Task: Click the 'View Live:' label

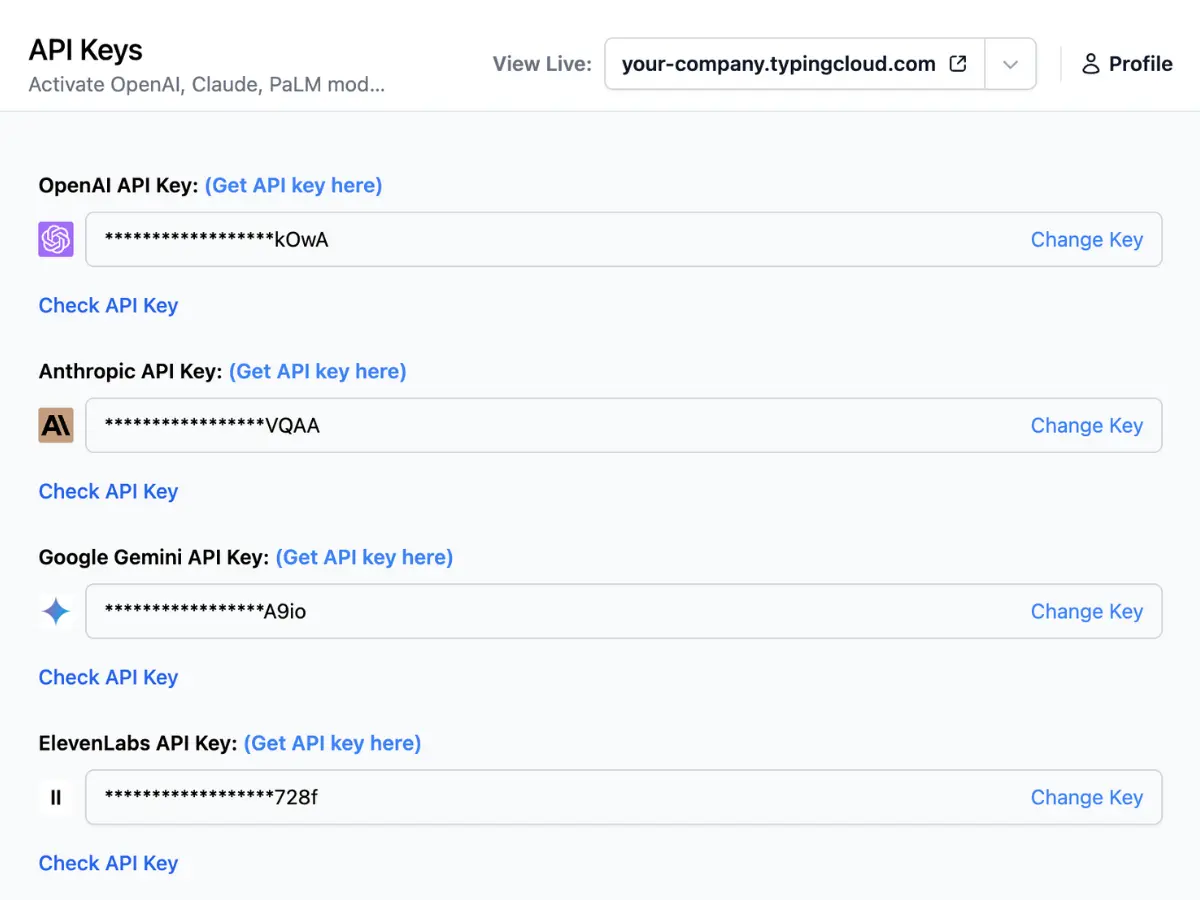Action: [x=542, y=64]
